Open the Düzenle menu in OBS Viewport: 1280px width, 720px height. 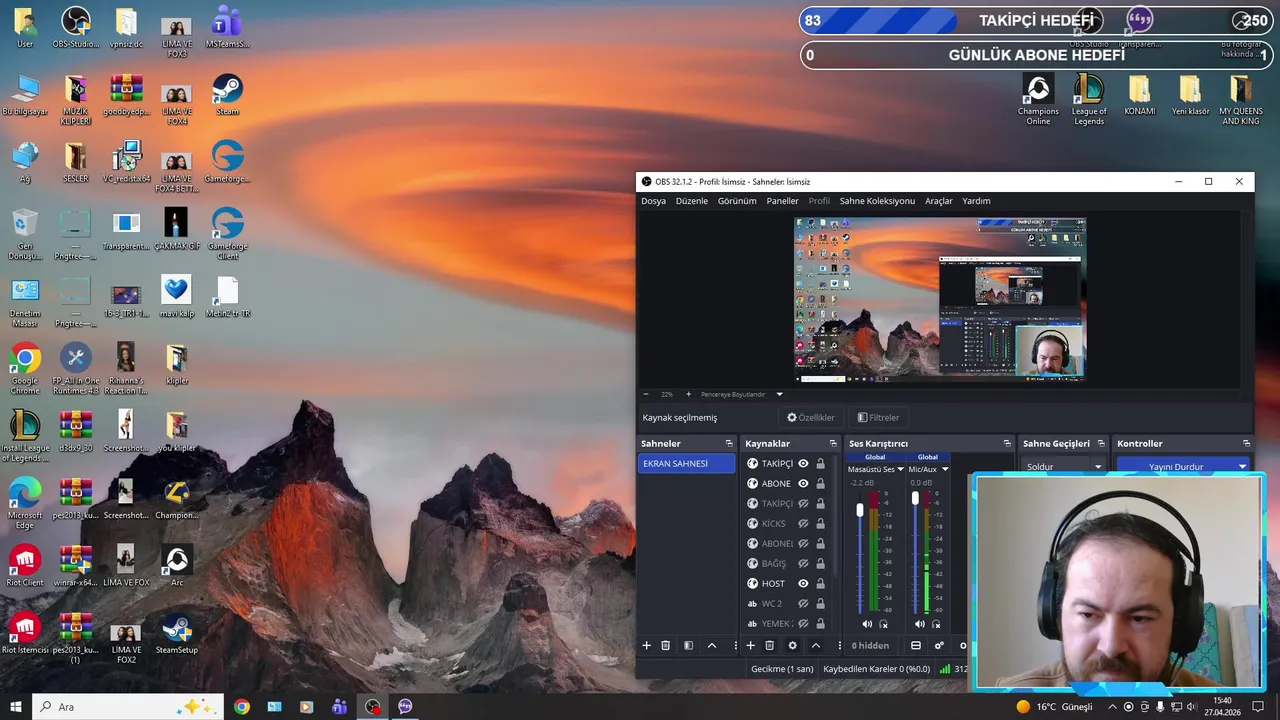tap(692, 201)
